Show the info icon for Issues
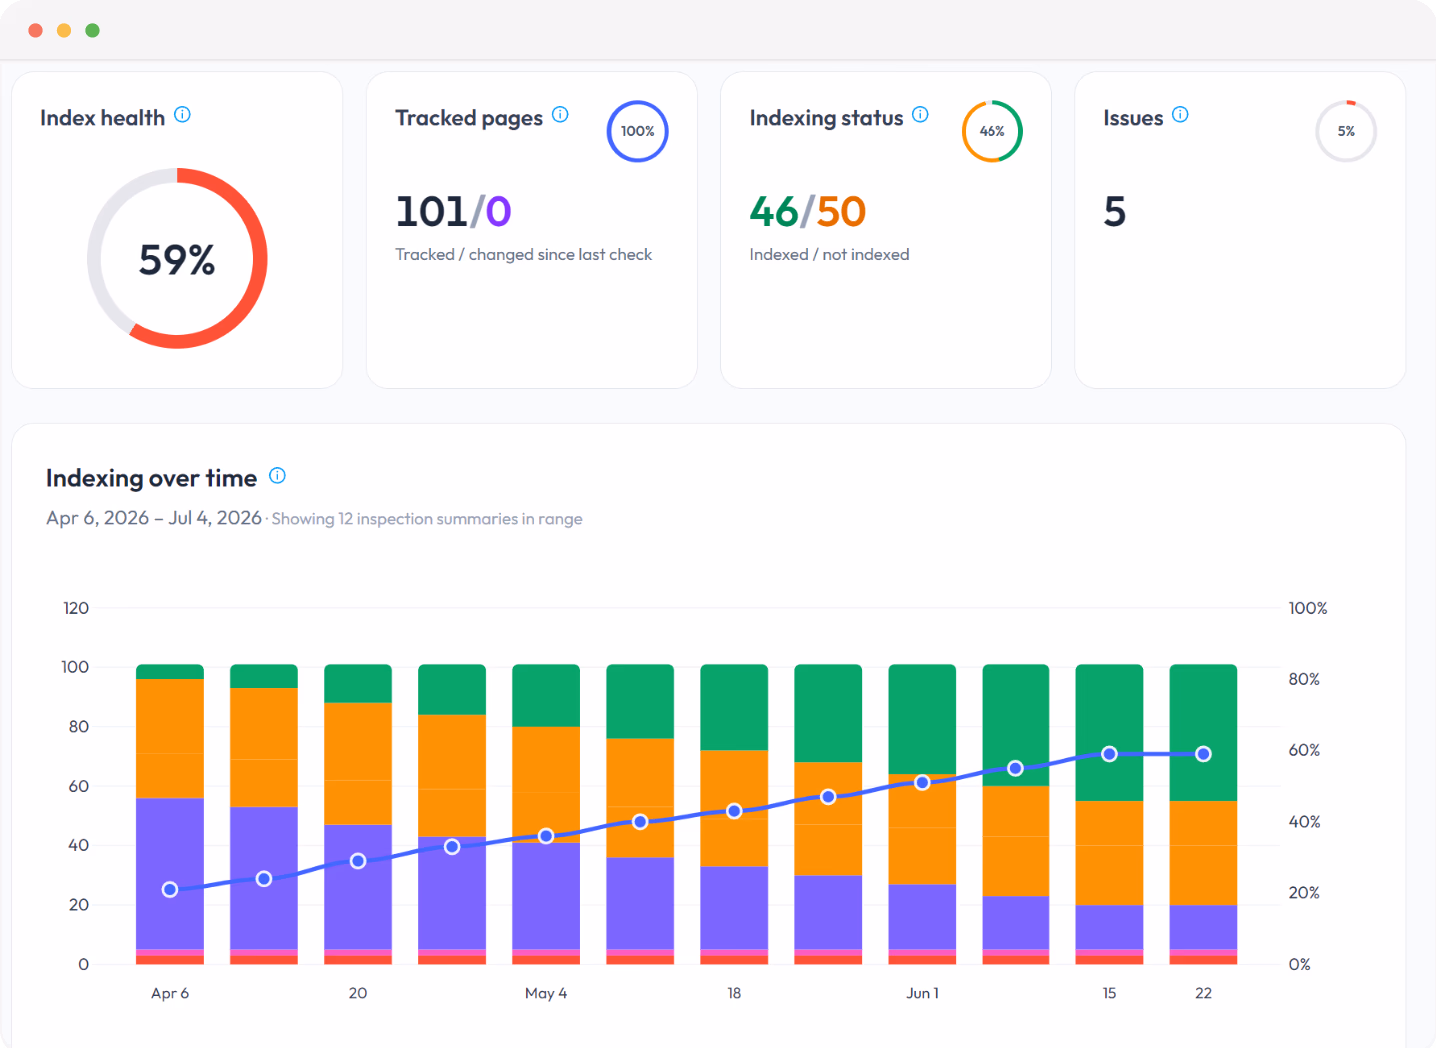The height and width of the screenshot is (1048, 1436). coord(1180,115)
